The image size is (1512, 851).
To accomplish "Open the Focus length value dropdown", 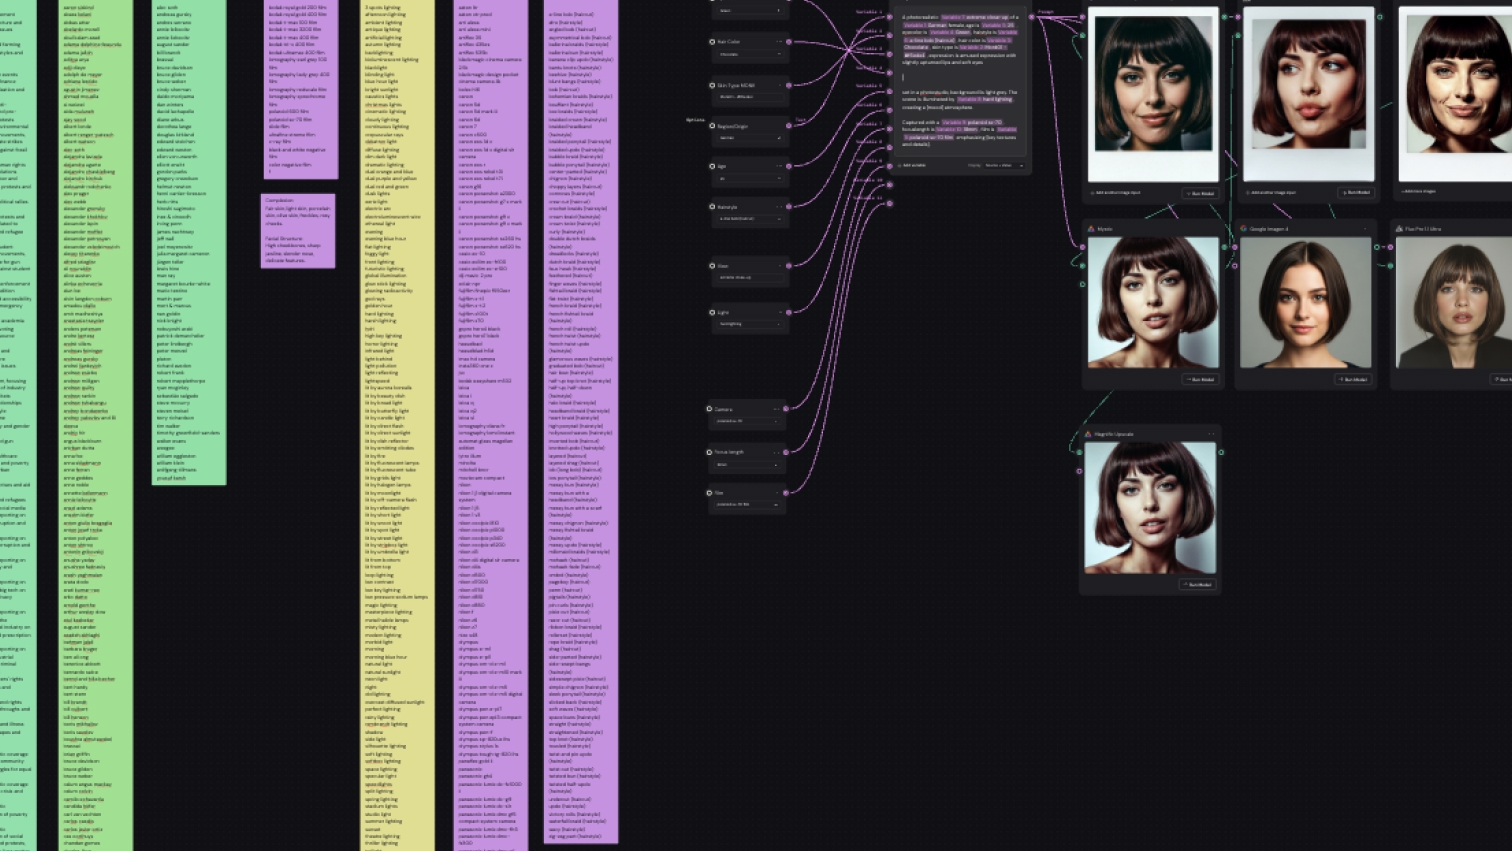I will pyautogui.click(x=747, y=465).
